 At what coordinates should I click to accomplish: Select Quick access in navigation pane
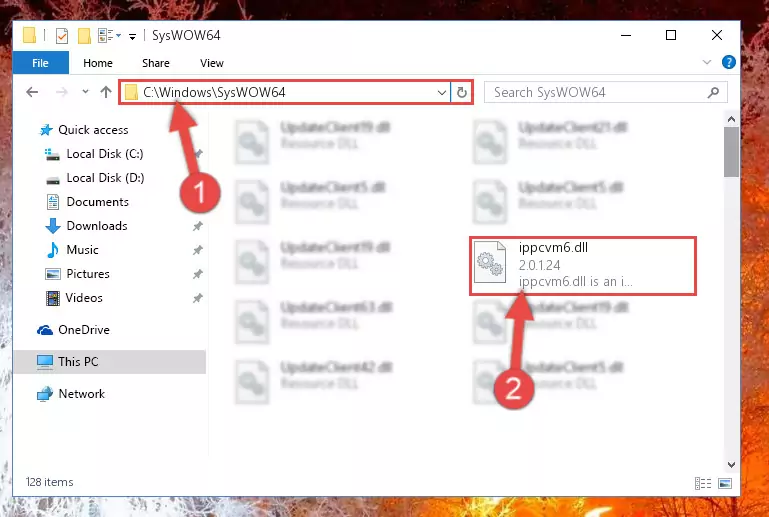93,129
